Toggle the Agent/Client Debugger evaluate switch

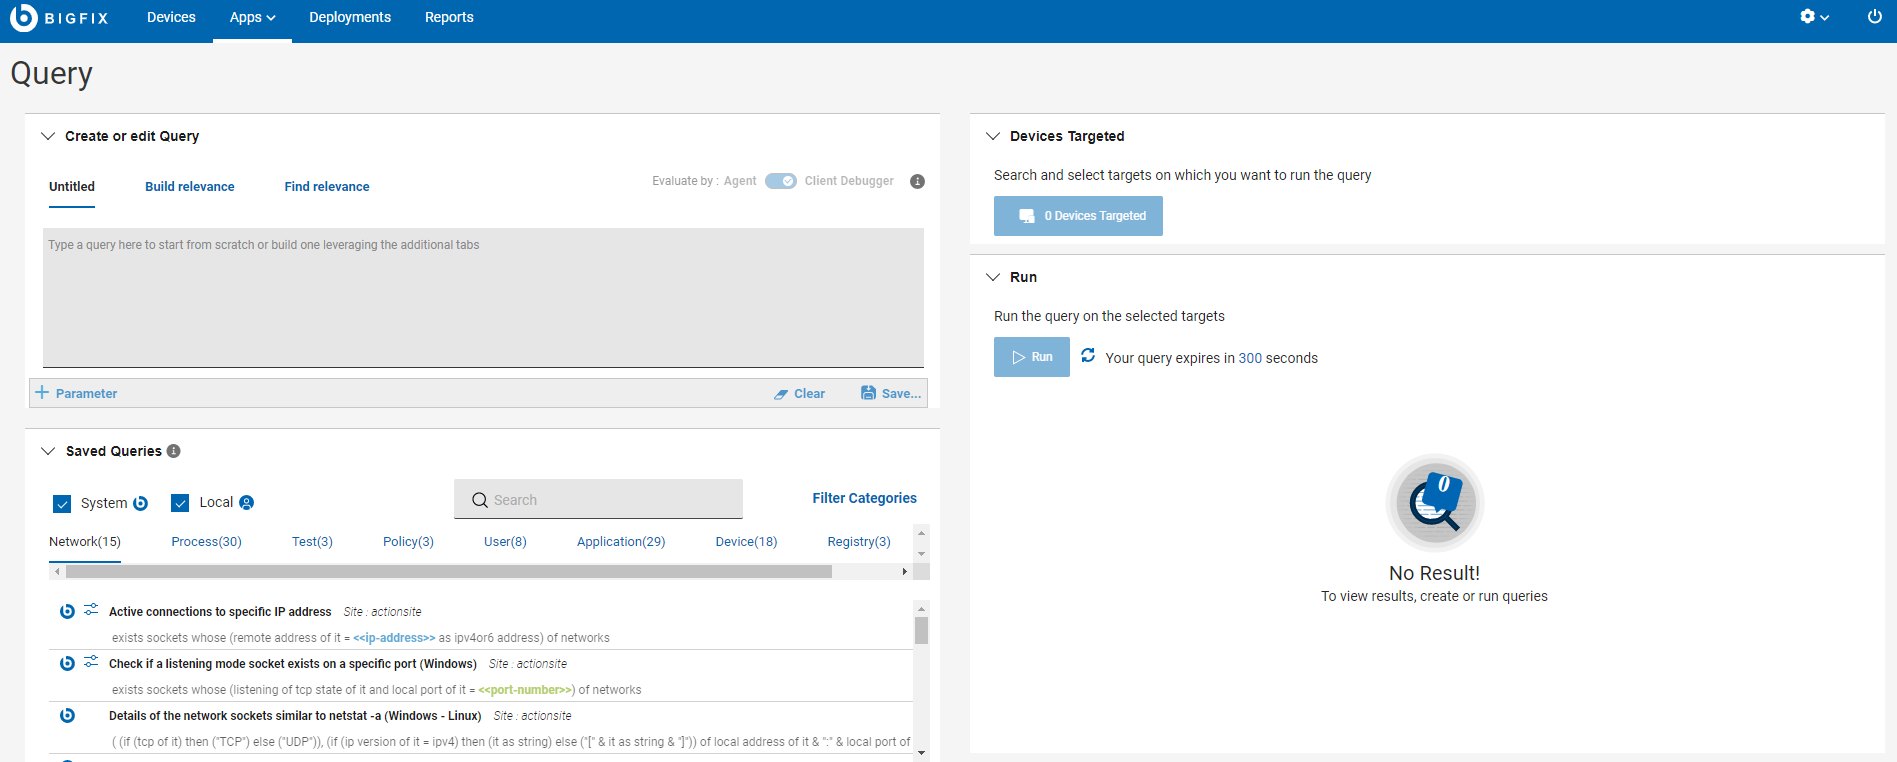click(x=780, y=181)
